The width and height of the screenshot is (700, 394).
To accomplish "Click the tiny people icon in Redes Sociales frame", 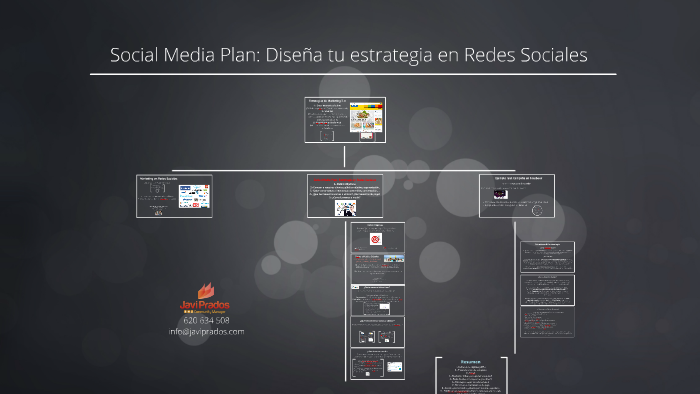I will (x=158, y=213).
